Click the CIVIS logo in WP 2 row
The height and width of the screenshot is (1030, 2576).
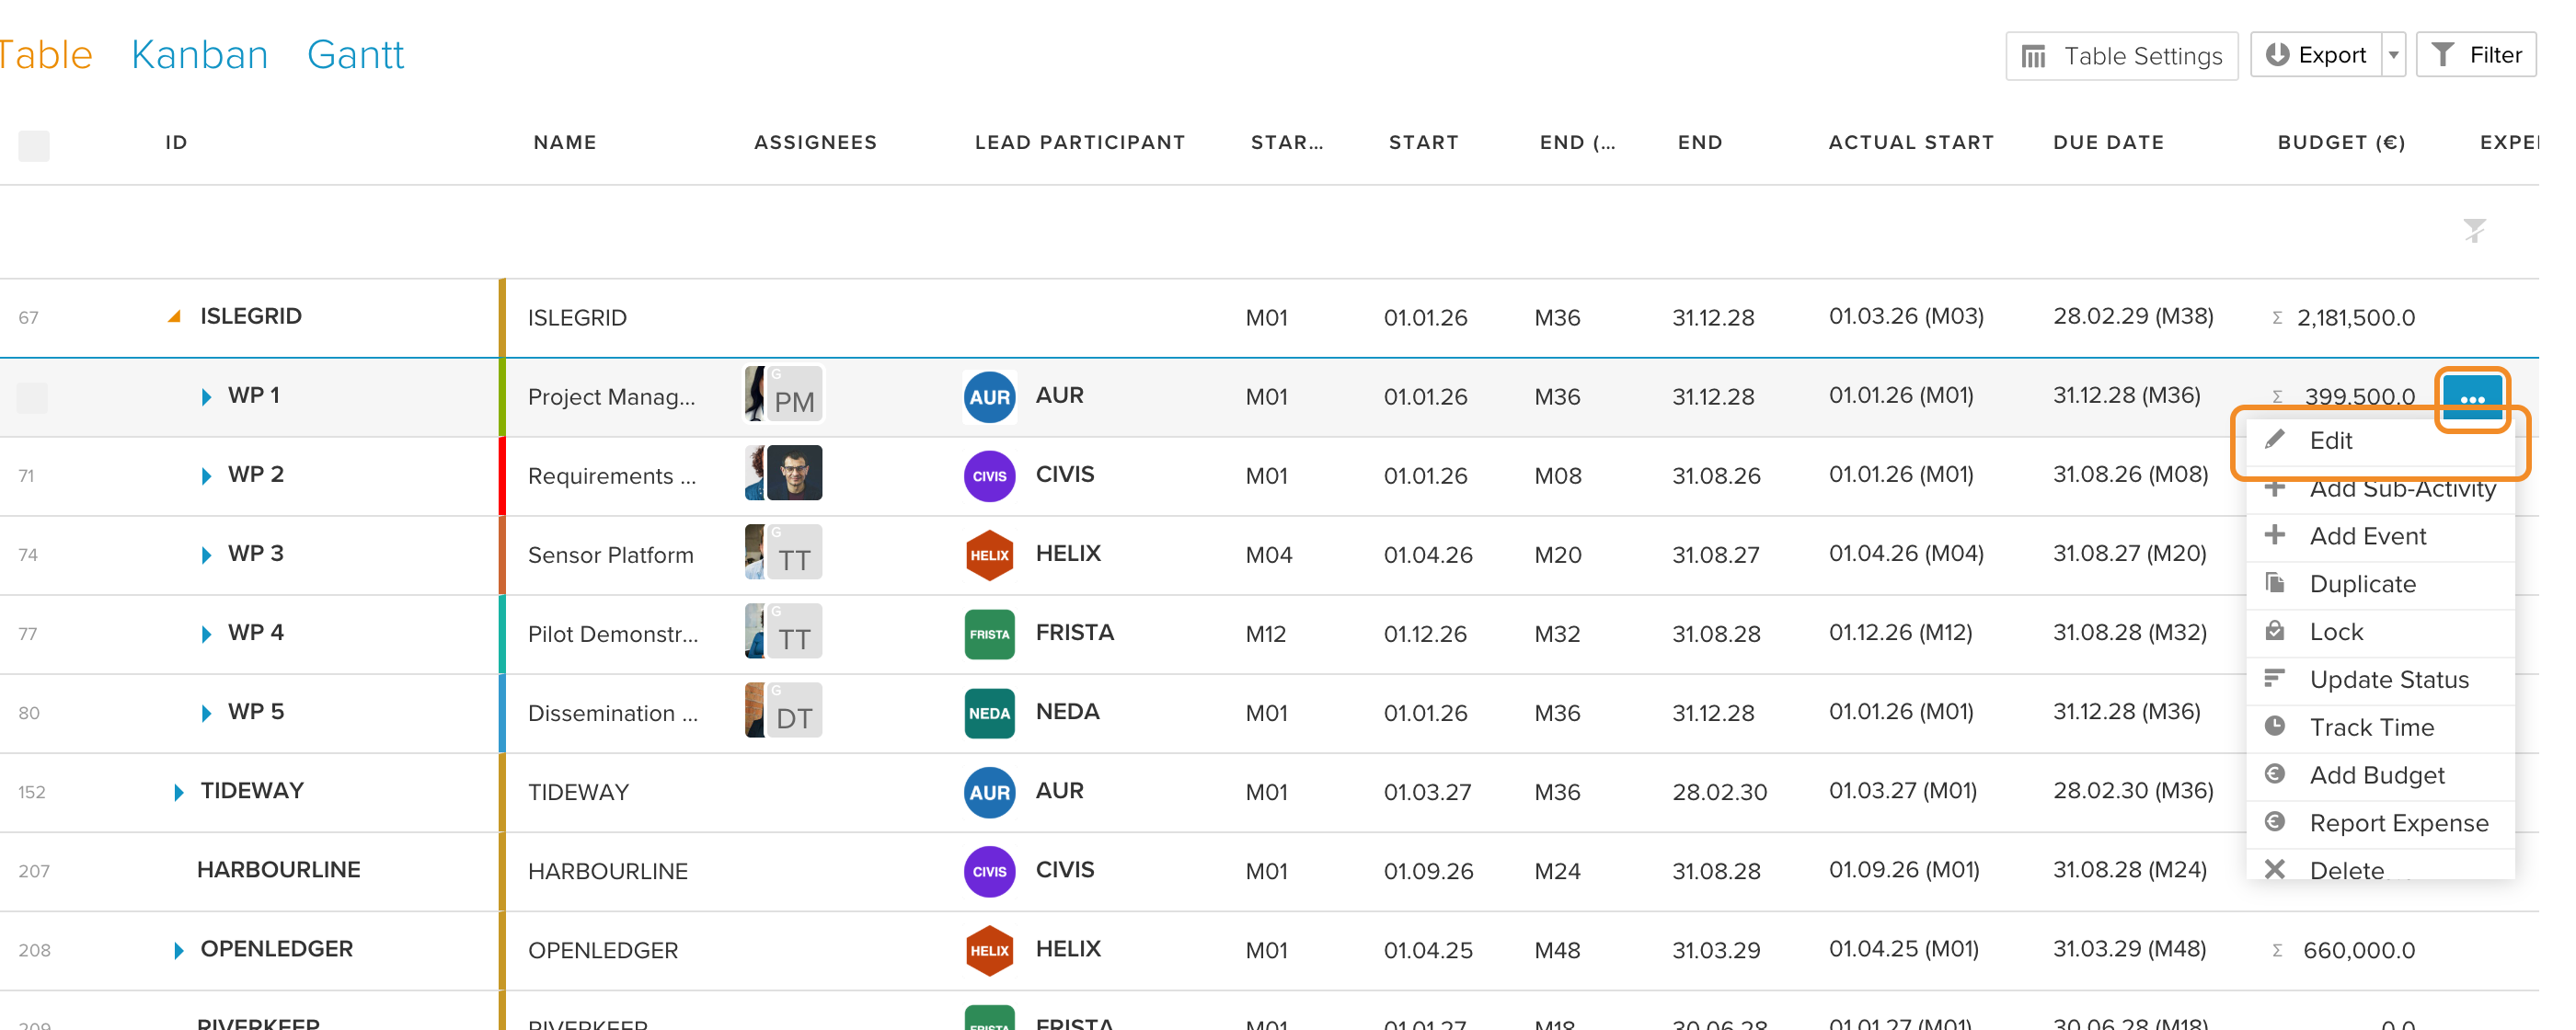[x=989, y=476]
